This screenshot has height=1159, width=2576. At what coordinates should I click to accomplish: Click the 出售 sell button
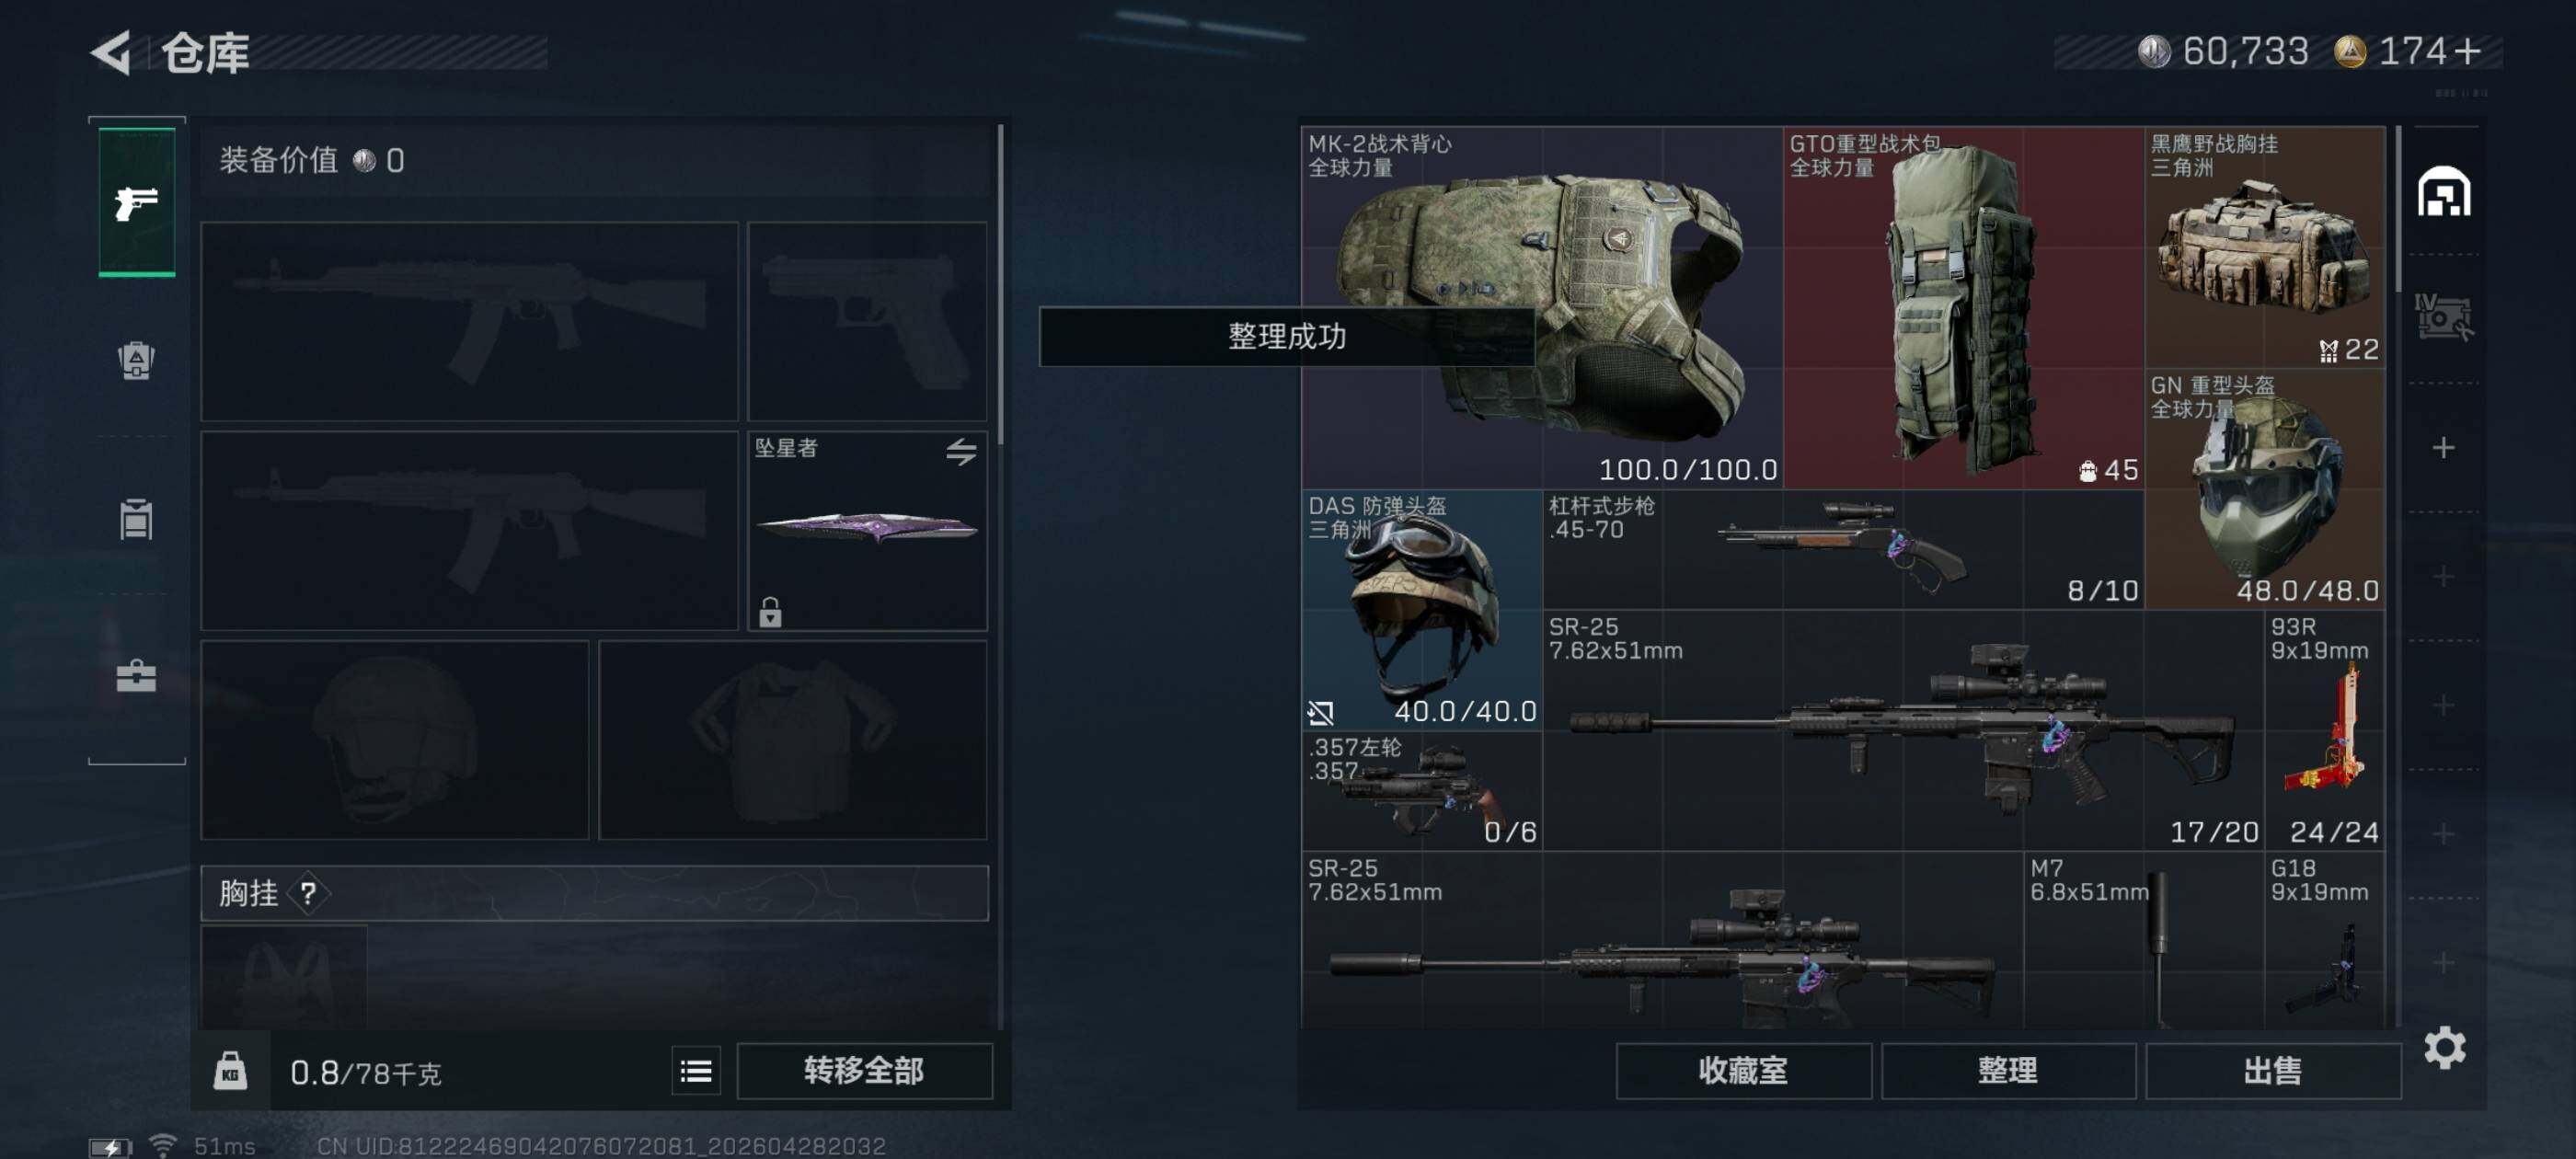[x=2273, y=1071]
